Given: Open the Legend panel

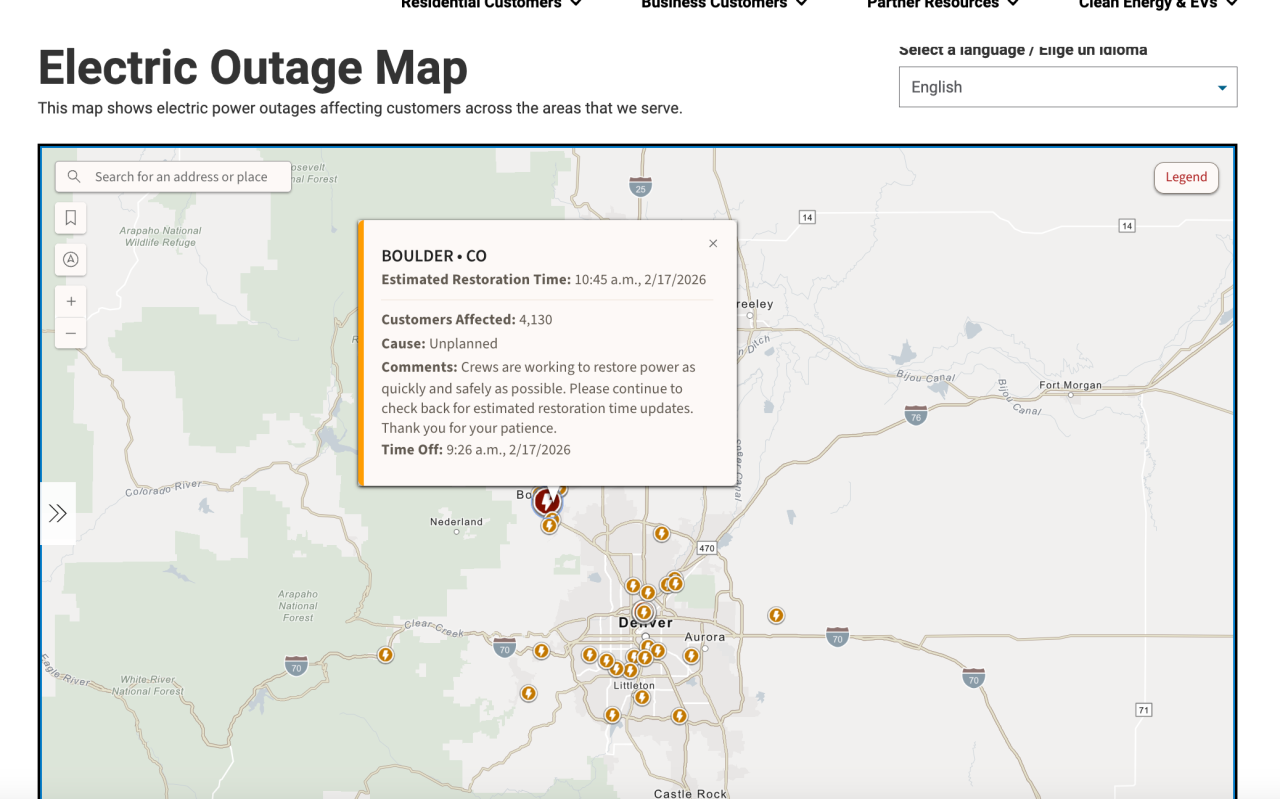Looking at the screenshot, I should pyautogui.click(x=1186, y=177).
